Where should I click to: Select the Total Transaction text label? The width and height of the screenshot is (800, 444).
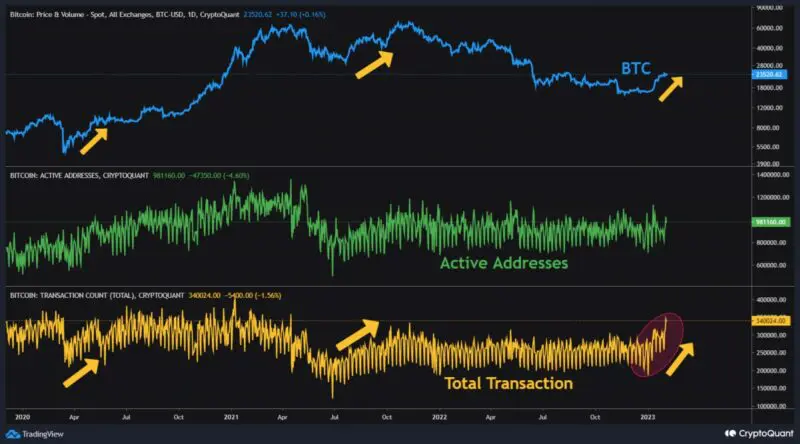[x=508, y=383]
